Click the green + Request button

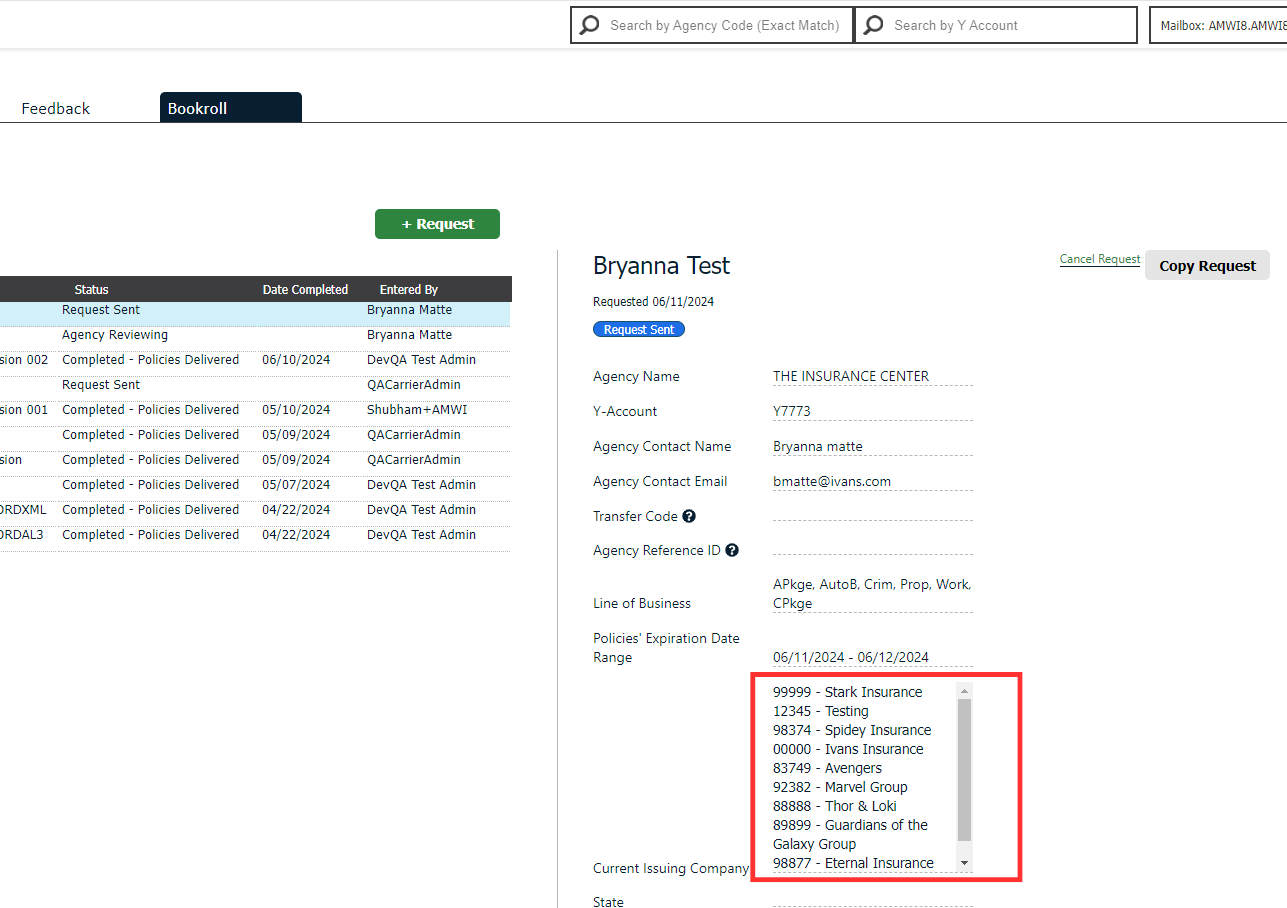coord(437,224)
